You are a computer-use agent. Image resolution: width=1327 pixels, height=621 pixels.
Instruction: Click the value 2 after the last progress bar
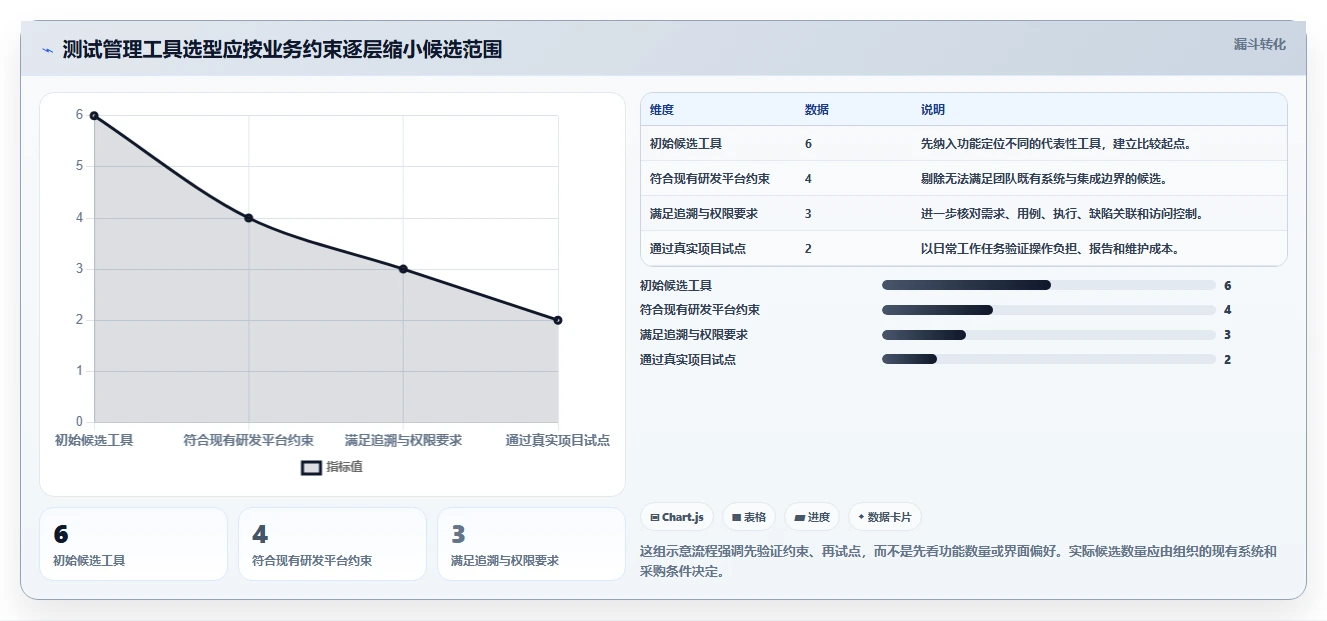[1227, 360]
